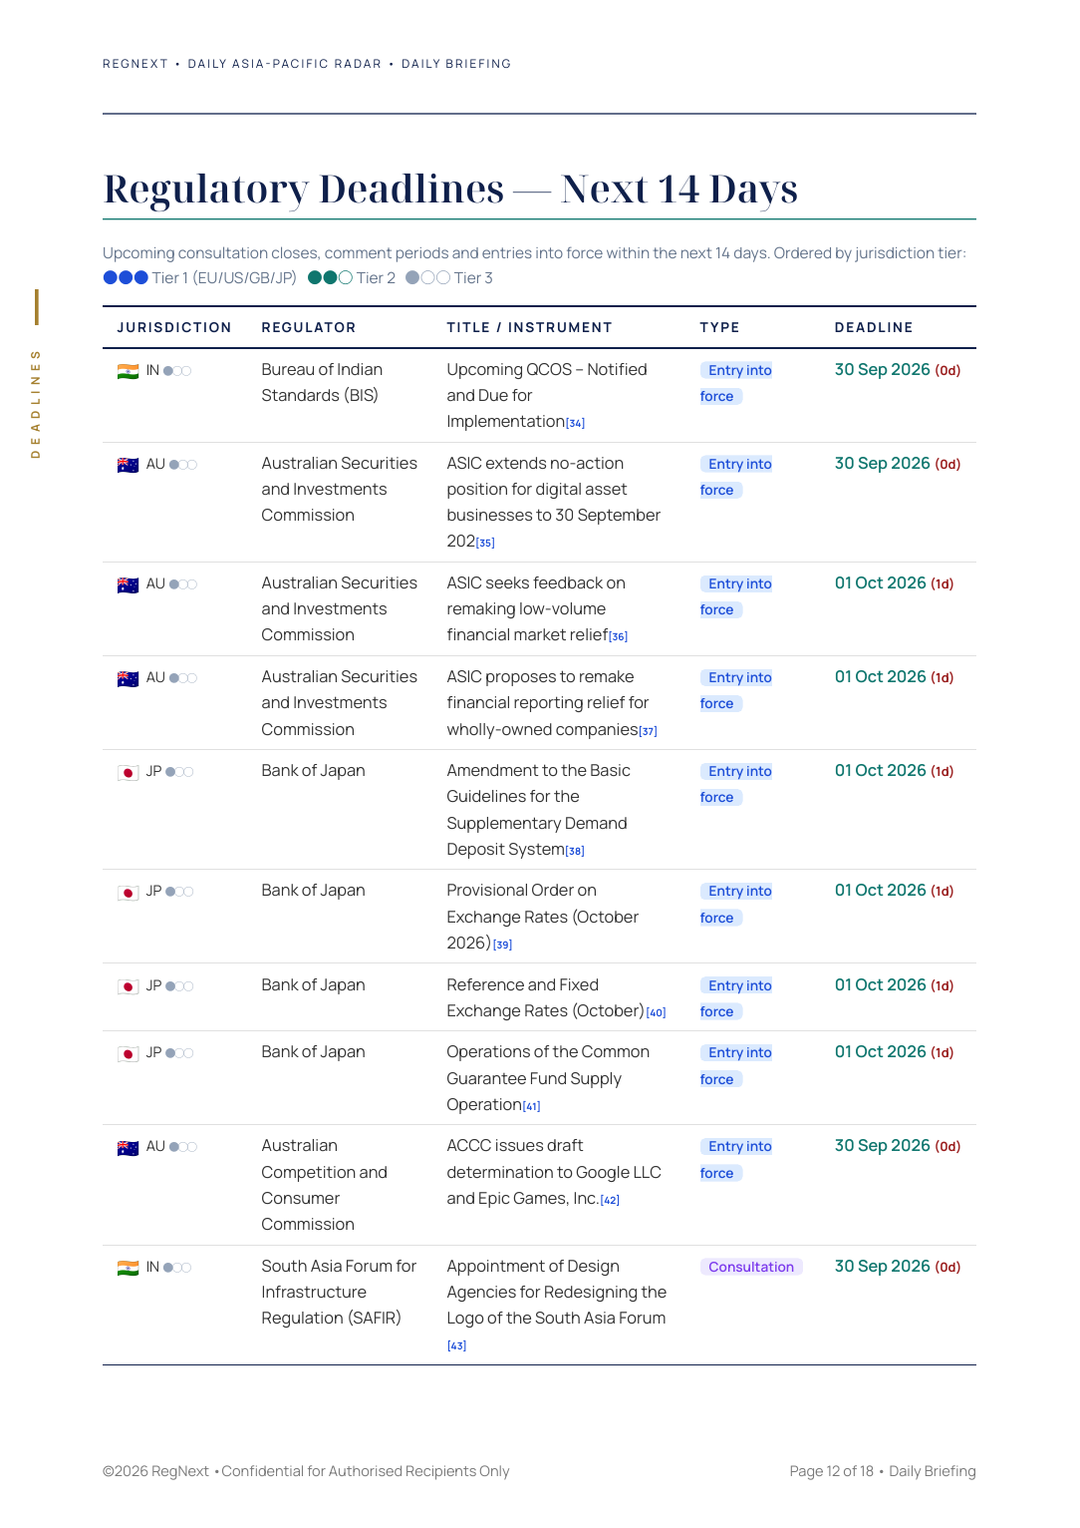Click the 'Page 12 of 18' footer text

[832, 1471]
